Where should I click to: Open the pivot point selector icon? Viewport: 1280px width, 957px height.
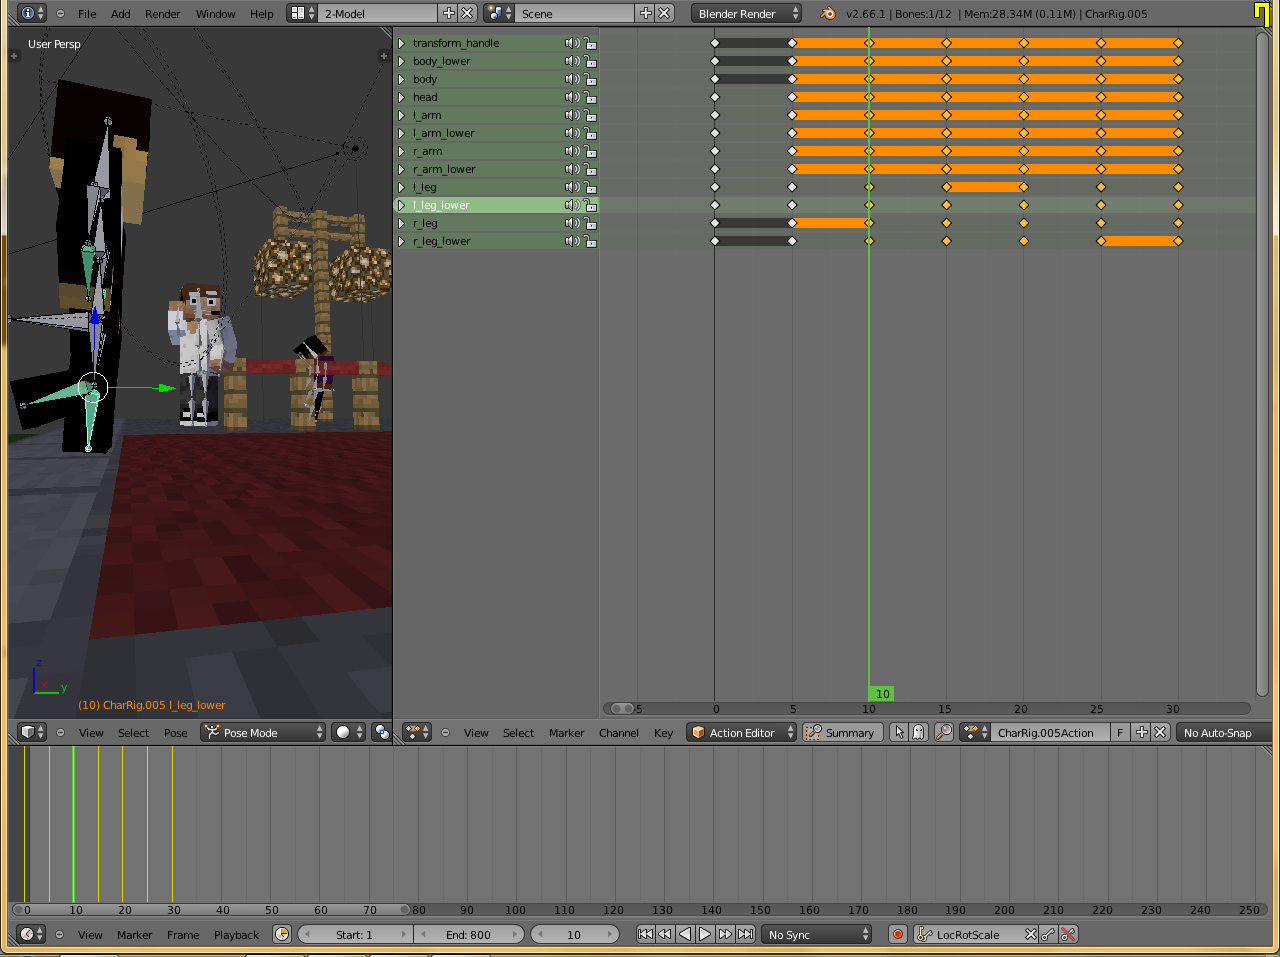[x=381, y=732]
